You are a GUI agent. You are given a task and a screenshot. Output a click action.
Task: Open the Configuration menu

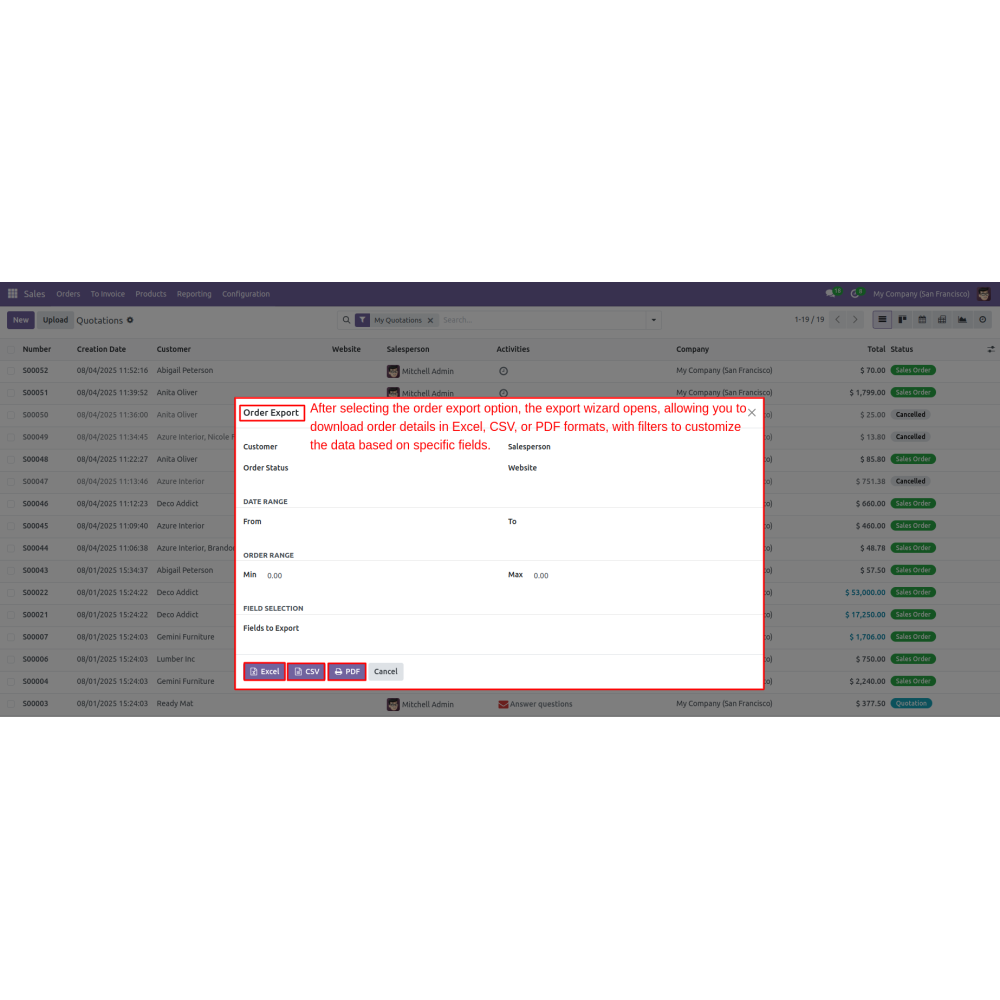246,294
